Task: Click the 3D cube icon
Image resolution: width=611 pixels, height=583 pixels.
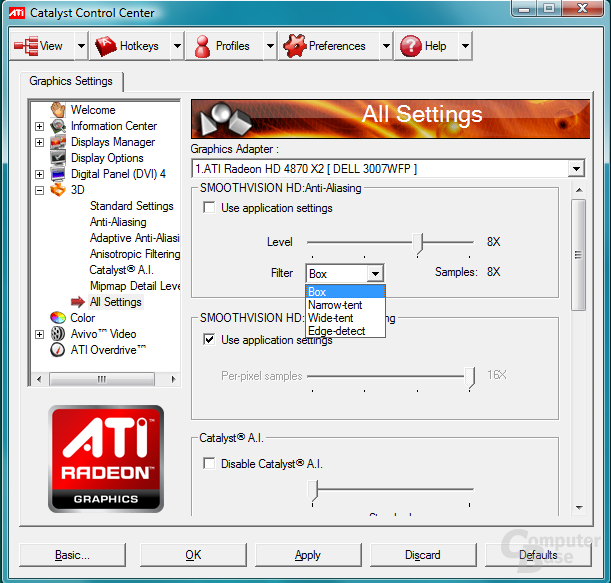Action: point(58,190)
